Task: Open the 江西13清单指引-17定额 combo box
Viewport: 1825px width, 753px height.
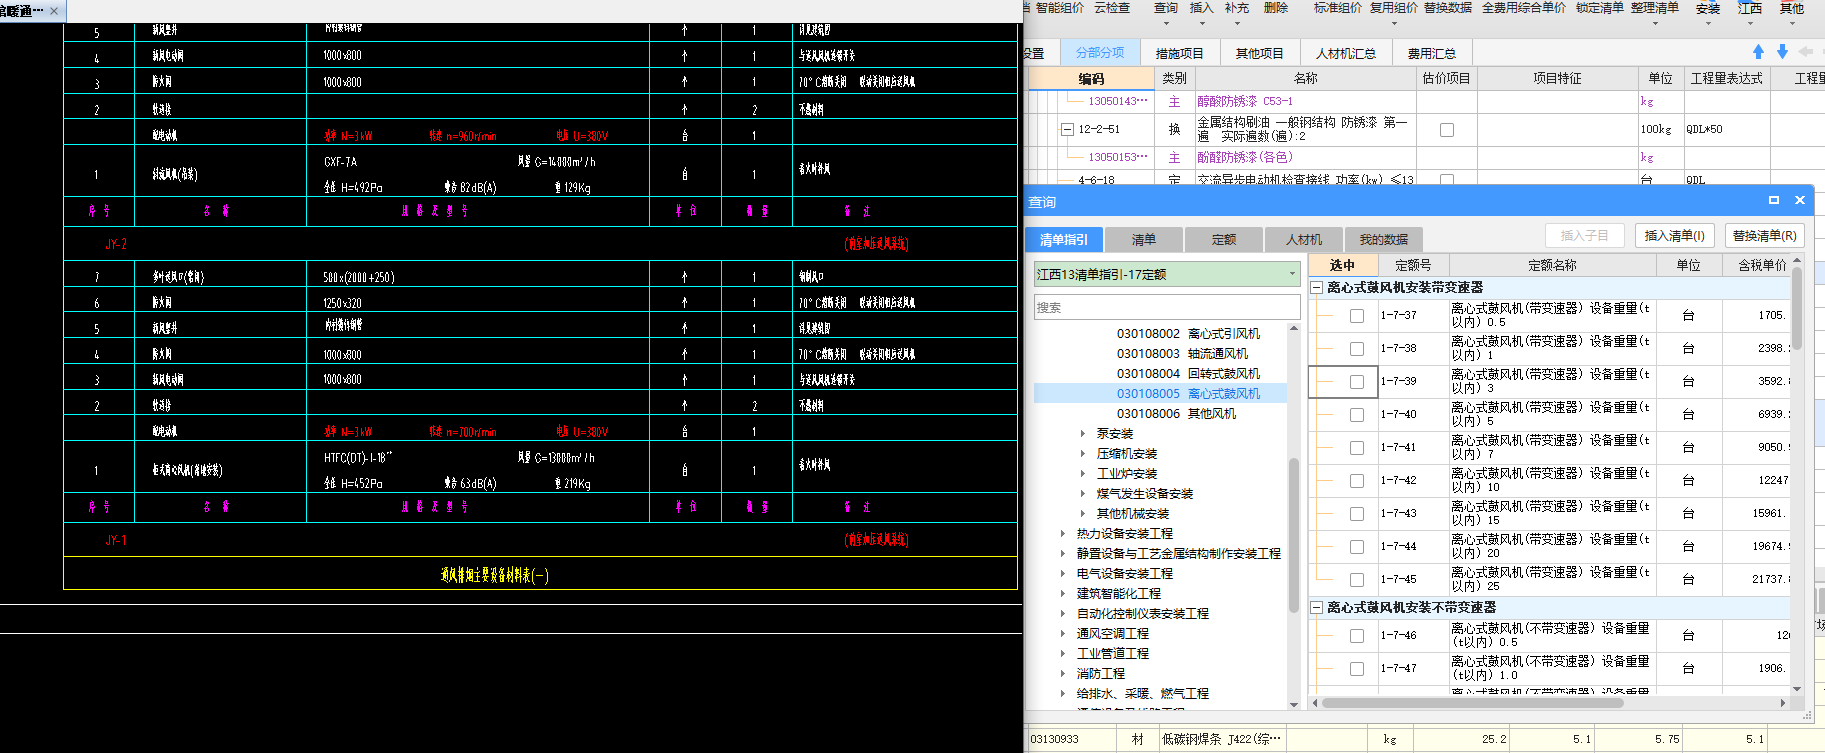Action: tap(1167, 274)
